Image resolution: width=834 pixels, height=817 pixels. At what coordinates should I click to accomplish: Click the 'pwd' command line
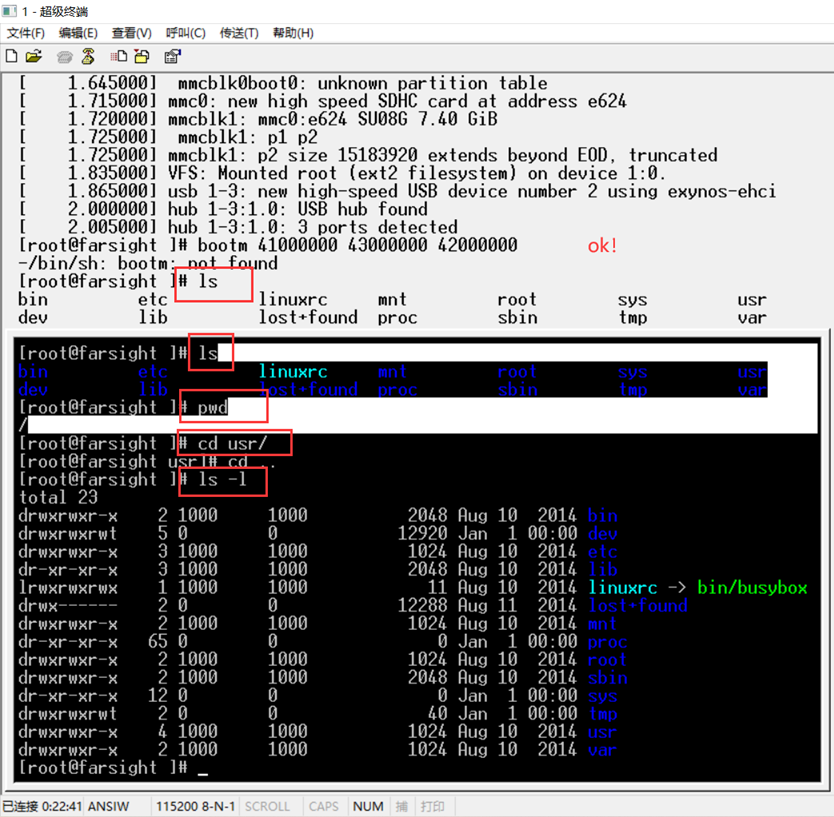123,407
